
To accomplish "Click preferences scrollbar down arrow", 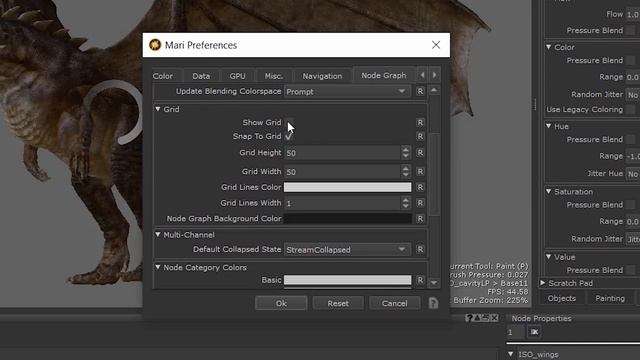I will tap(434, 282).
